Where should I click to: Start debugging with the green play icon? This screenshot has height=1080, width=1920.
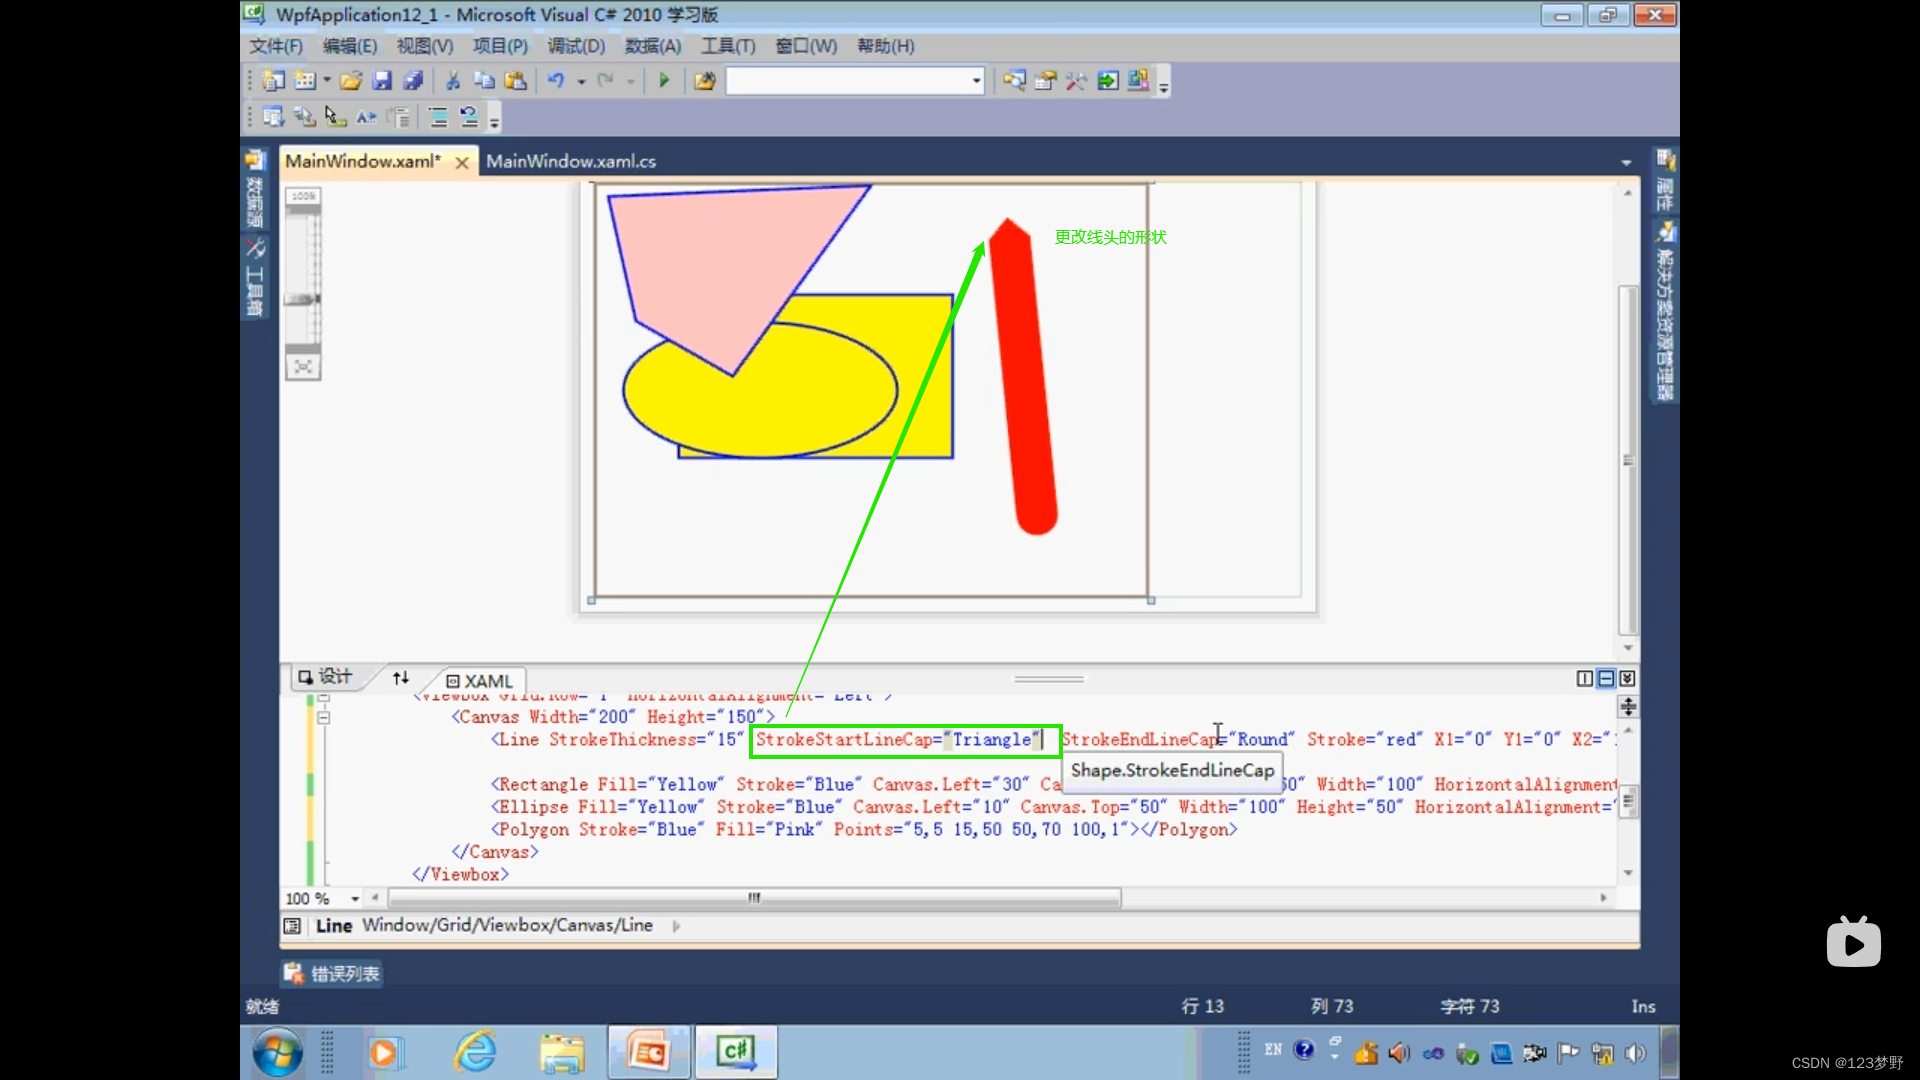pos(664,81)
